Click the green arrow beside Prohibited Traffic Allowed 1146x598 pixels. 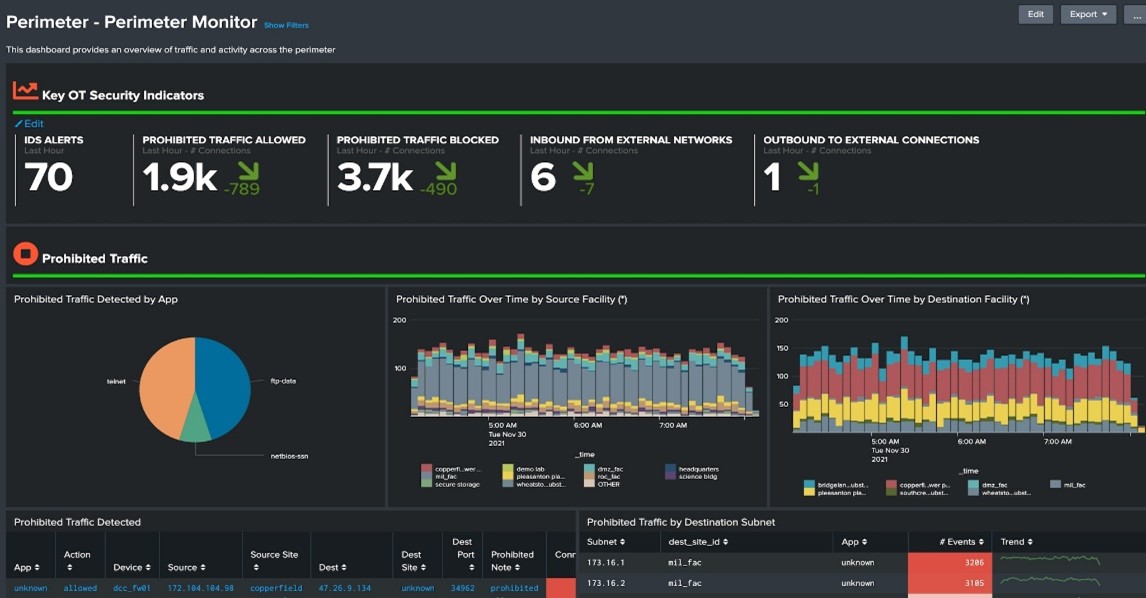[248, 170]
